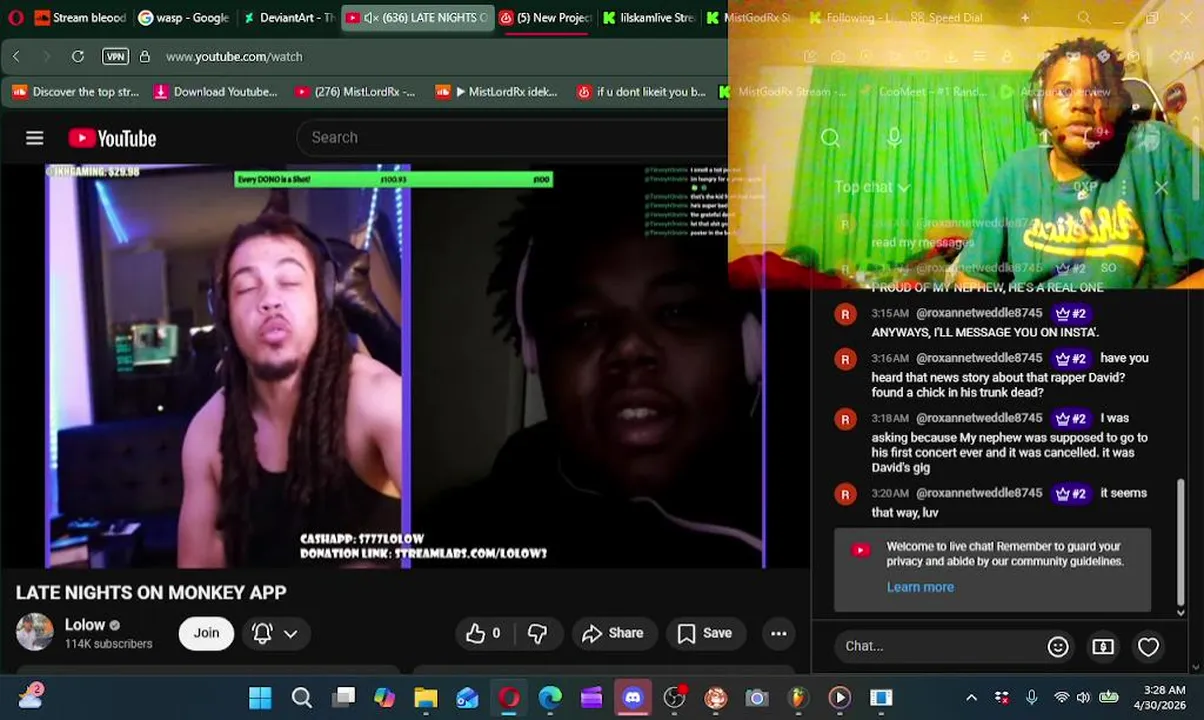Open the weather widget on the taskbar
The height and width of the screenshot is (720, 1204).
click(x=30, y=696)
